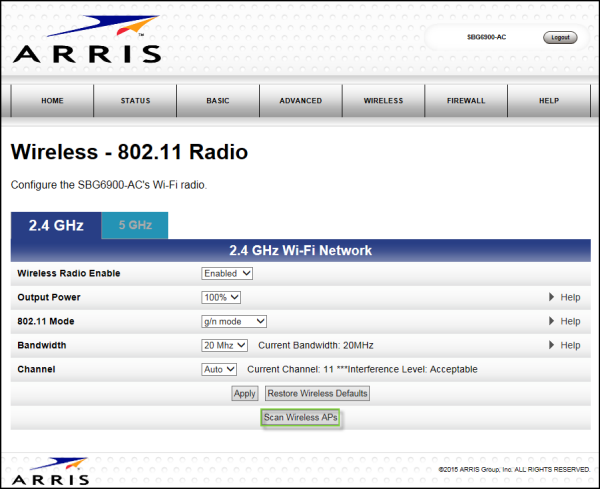The width and height of the screenshot is (600, 489).
Task: Click the Scan Wireless APs button
Action: [x=301, y=417]
